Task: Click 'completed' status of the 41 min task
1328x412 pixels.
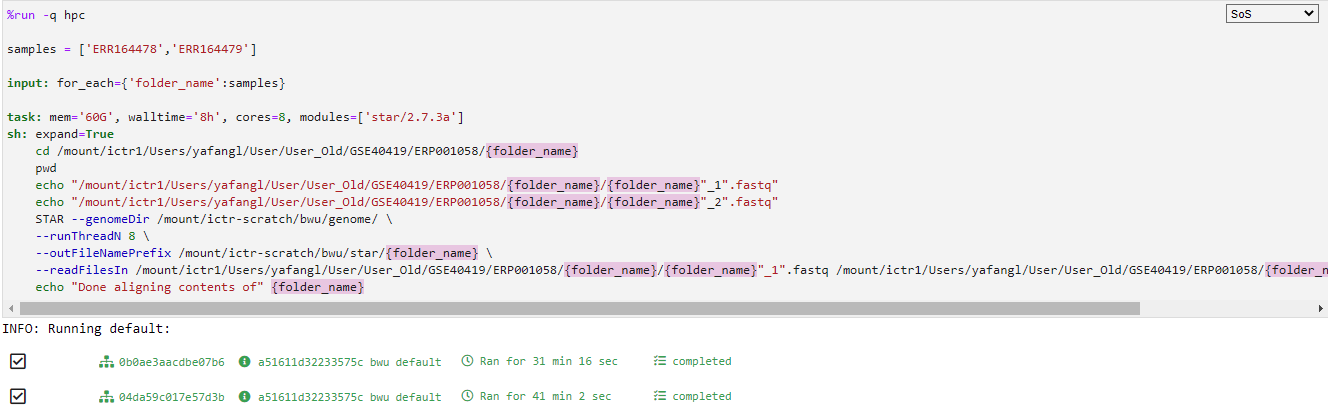Action: 701,396
